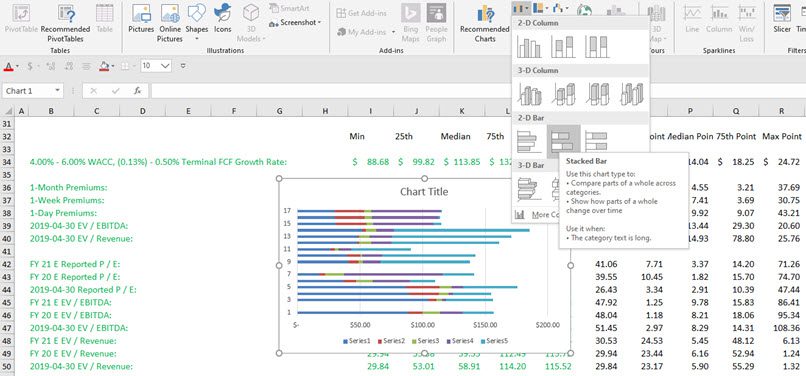Select the Stacked Bar chart type

(563, 141)
